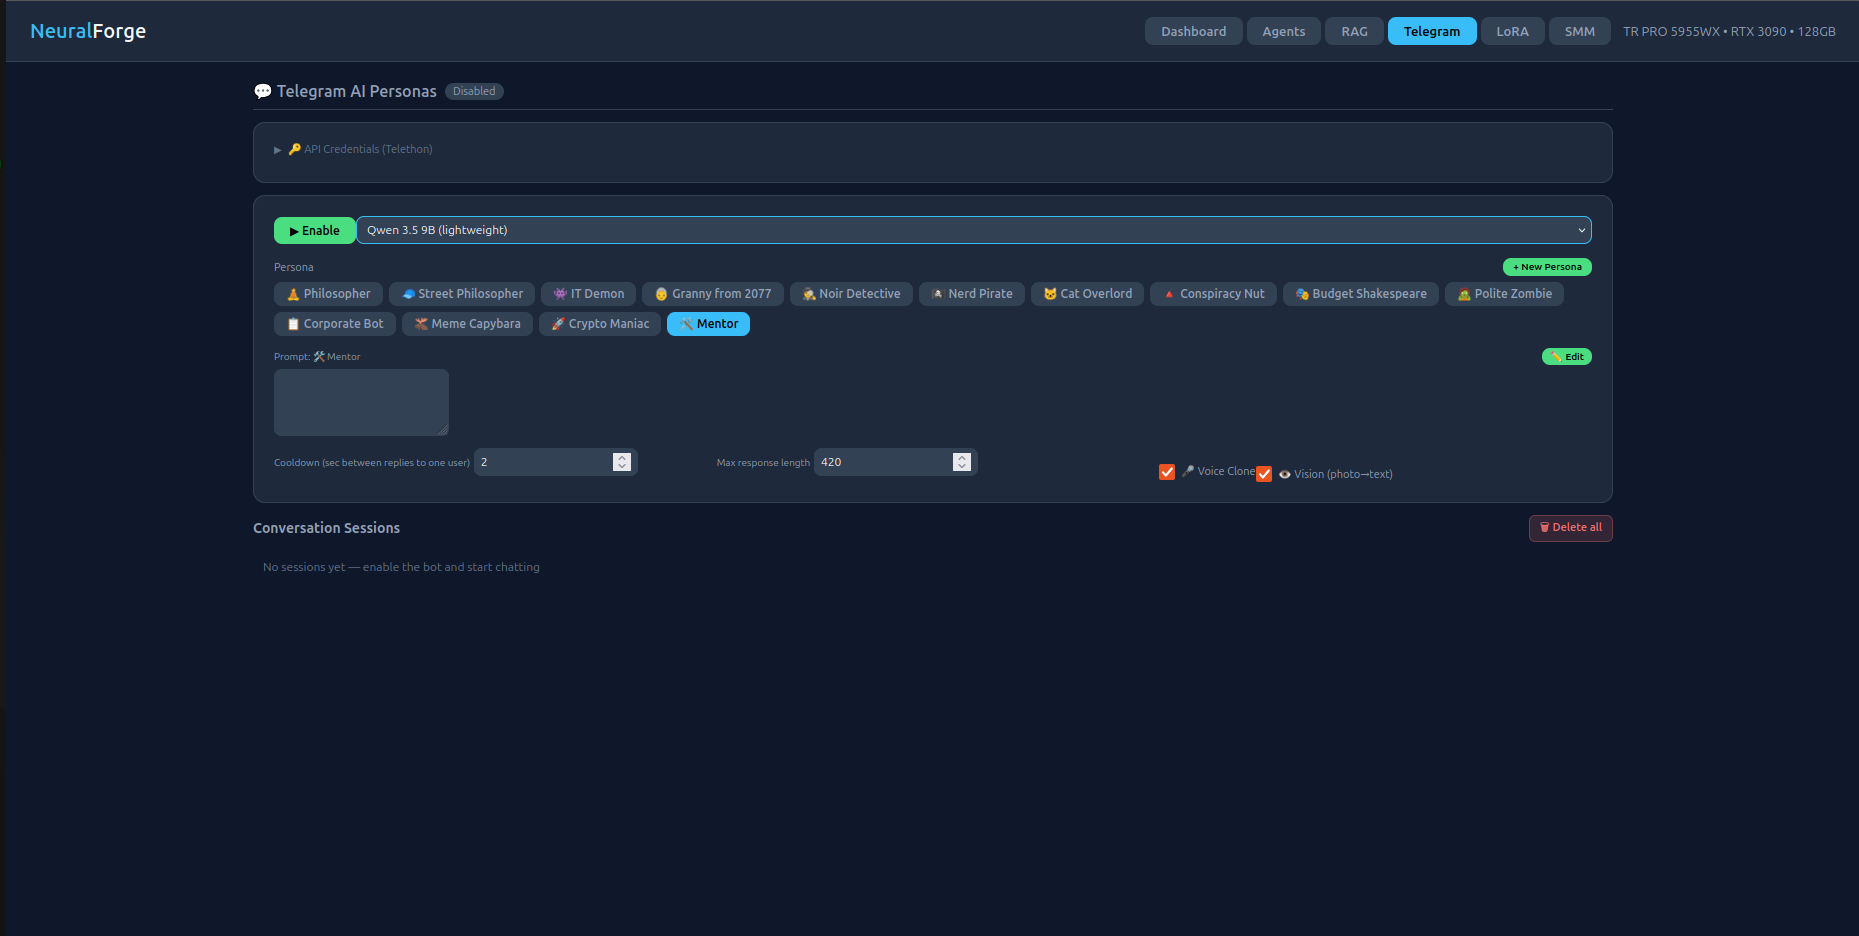
Task: Select the Telegram tab
Action: (1431, 31)
